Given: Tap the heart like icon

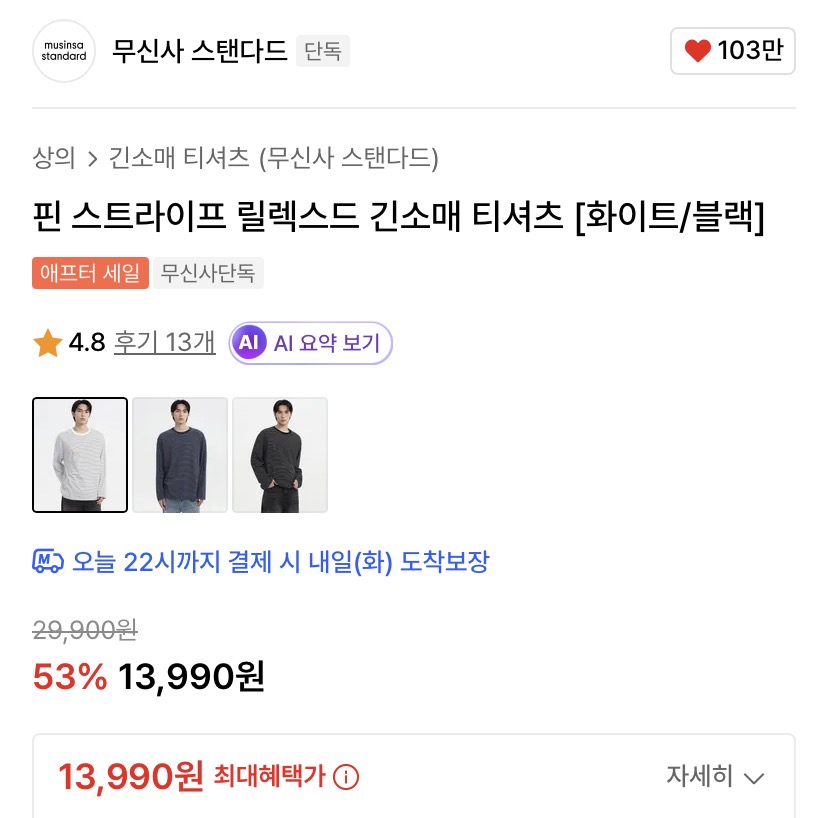Looking at the screenshot, I should pyautogui.click(x=697, y=51).
